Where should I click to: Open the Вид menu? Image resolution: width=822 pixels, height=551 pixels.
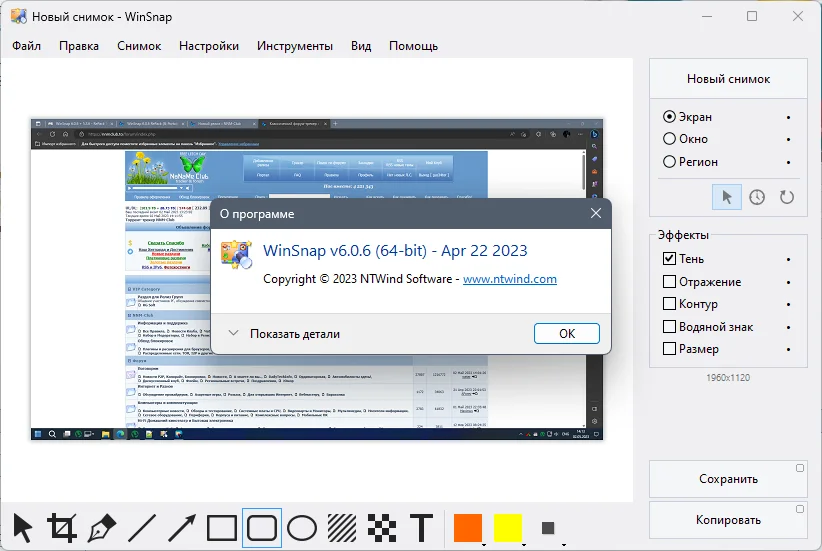(361, 46)
